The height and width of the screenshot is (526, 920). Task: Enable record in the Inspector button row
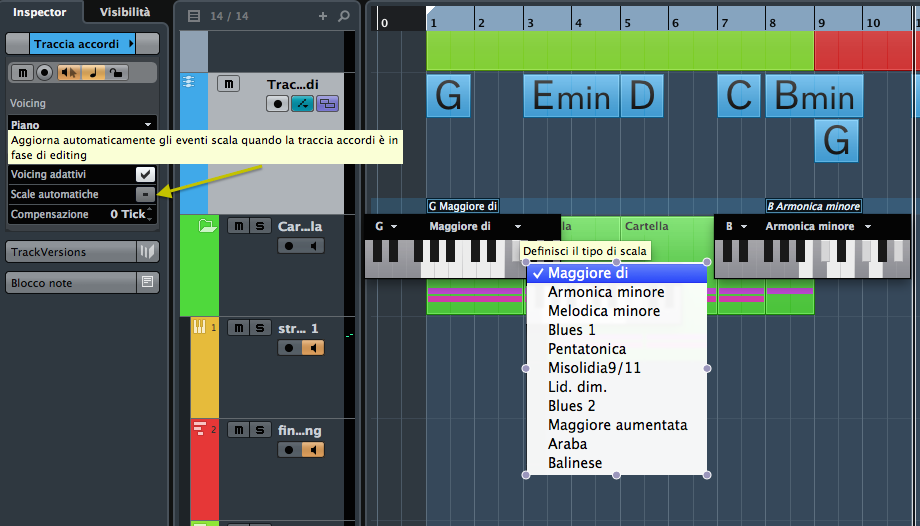tap(45, 73)
